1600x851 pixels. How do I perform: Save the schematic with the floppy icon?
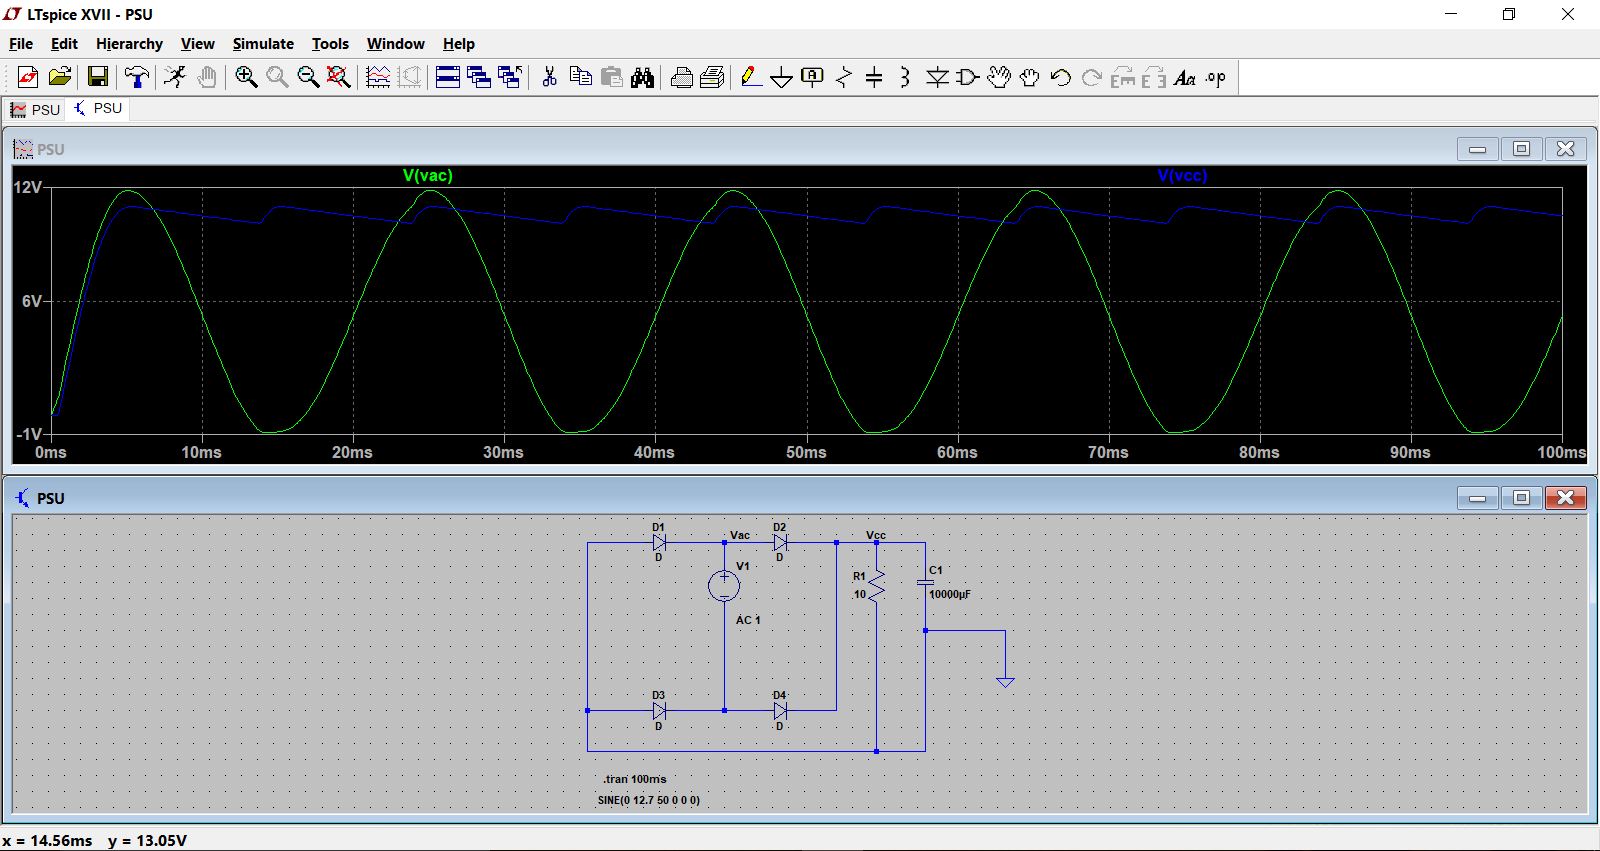coord(98,77)
